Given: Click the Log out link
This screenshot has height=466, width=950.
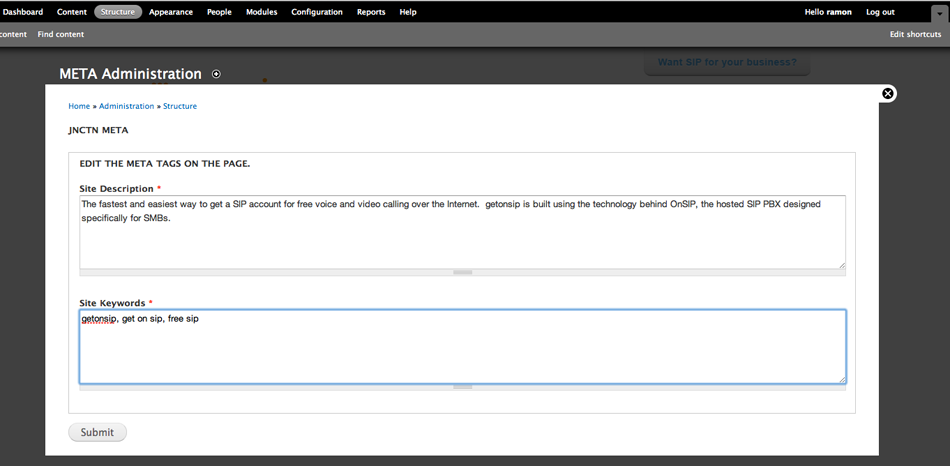Looking at the screenshot, I should (x=880, y=12).
